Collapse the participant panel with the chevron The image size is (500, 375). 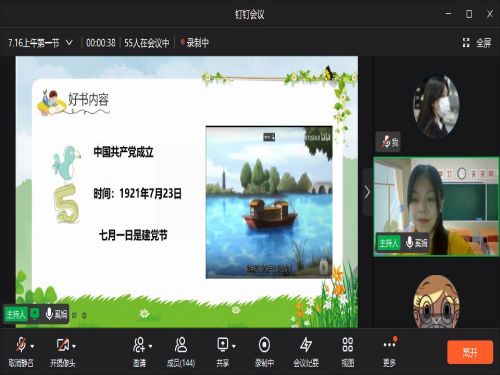click(367, 192)
